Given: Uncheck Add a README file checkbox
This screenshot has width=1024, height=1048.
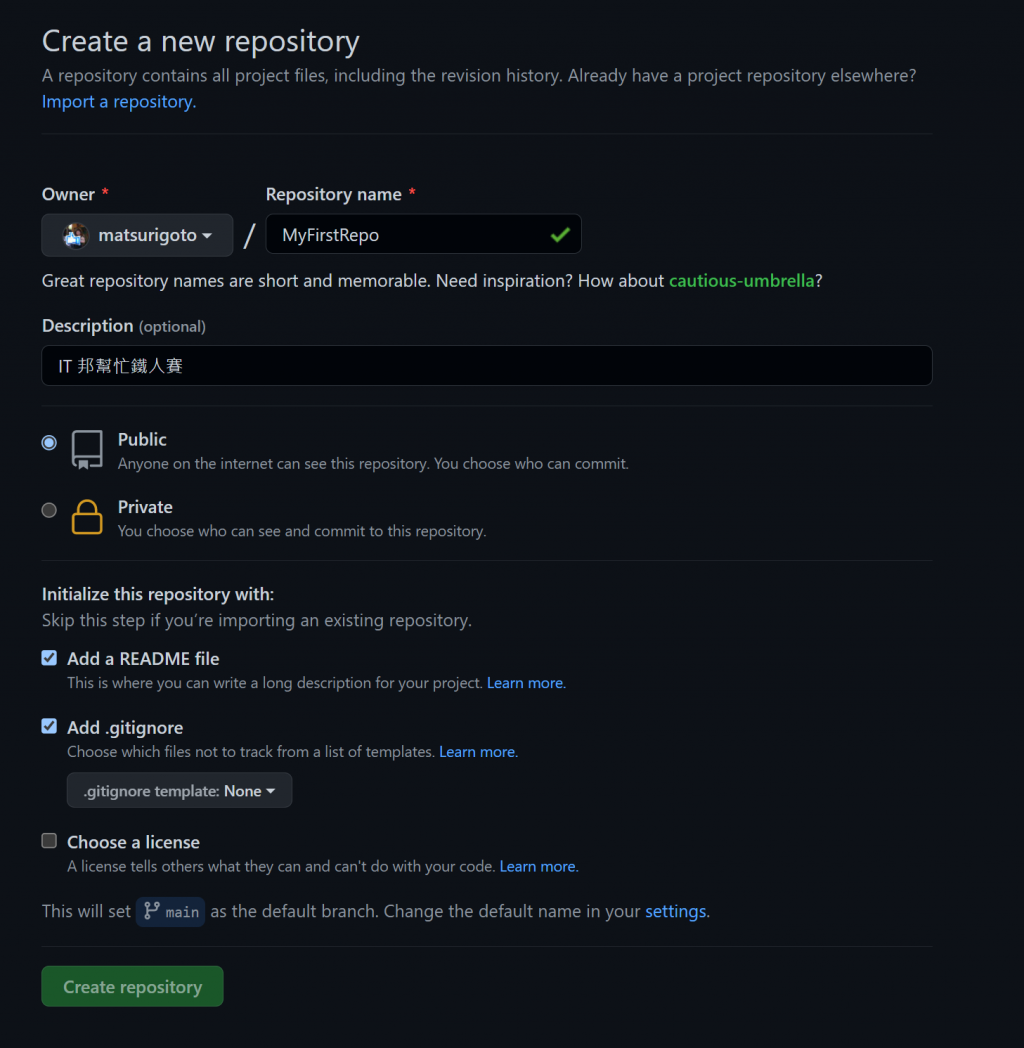Looking at the screenshot, I should coord(49,658).
